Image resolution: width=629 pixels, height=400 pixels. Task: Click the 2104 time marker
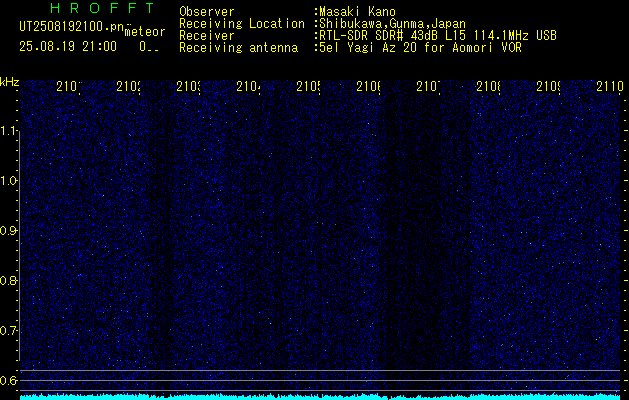[248, 86]
